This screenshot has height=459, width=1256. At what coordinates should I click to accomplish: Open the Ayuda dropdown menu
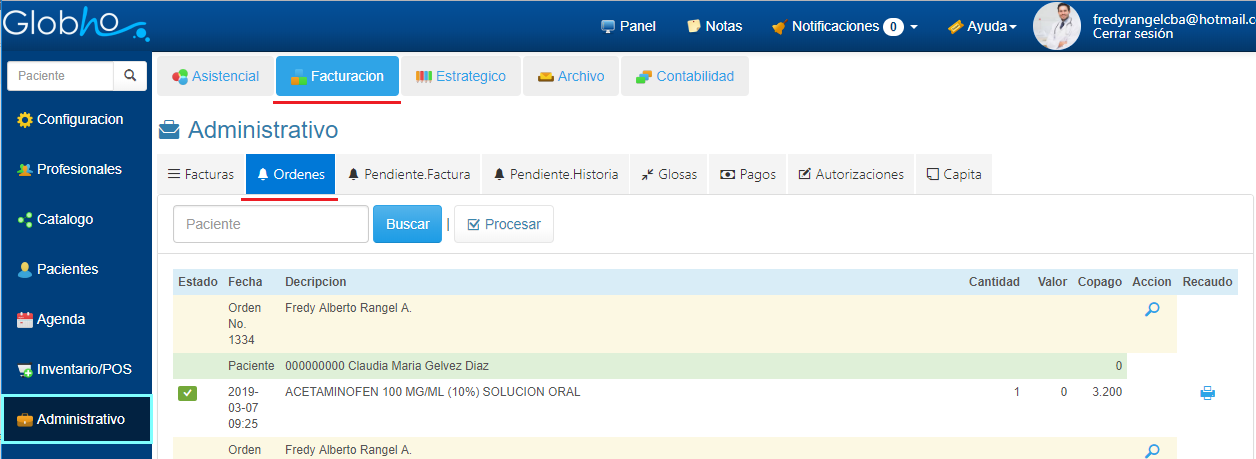981,26
